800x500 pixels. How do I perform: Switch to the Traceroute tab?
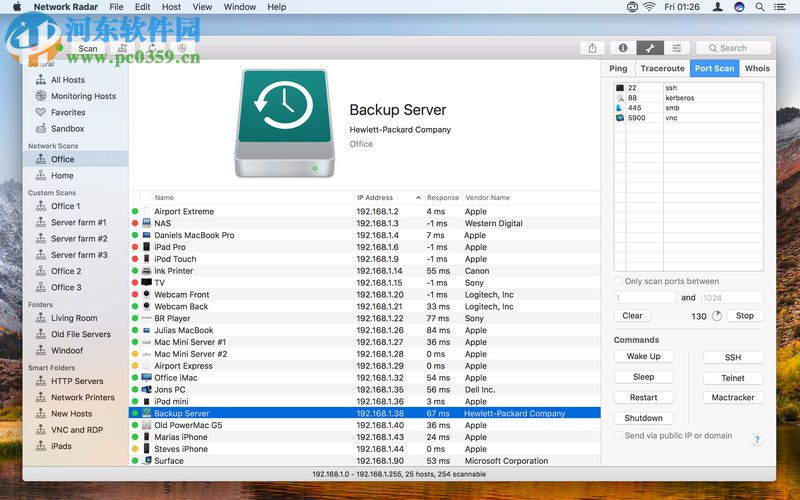[x=662, y=68]
